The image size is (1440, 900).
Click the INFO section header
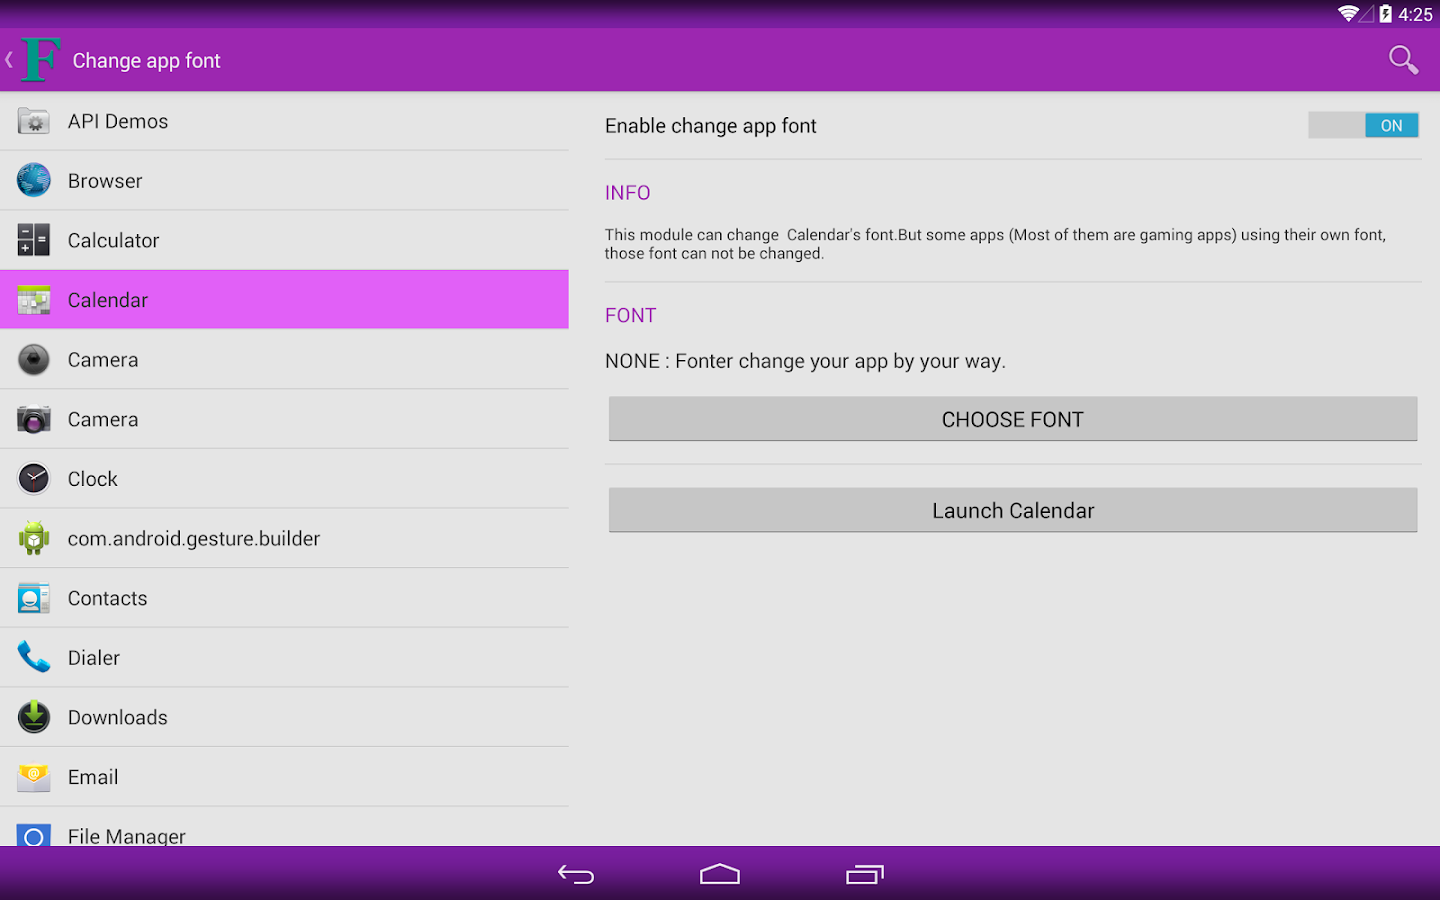tap(628, 193)
